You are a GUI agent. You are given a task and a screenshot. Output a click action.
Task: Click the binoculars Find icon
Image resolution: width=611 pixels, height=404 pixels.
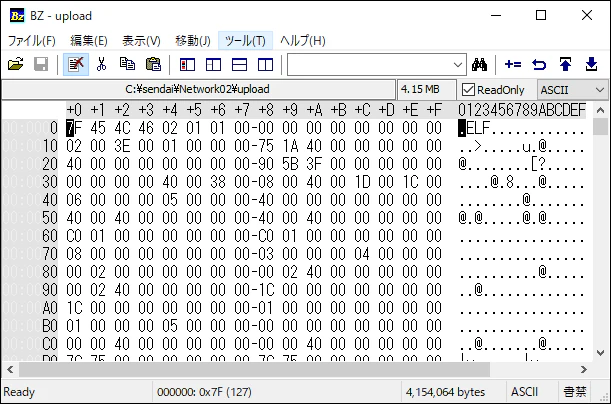pyautogui.click(x=479, y=64)
